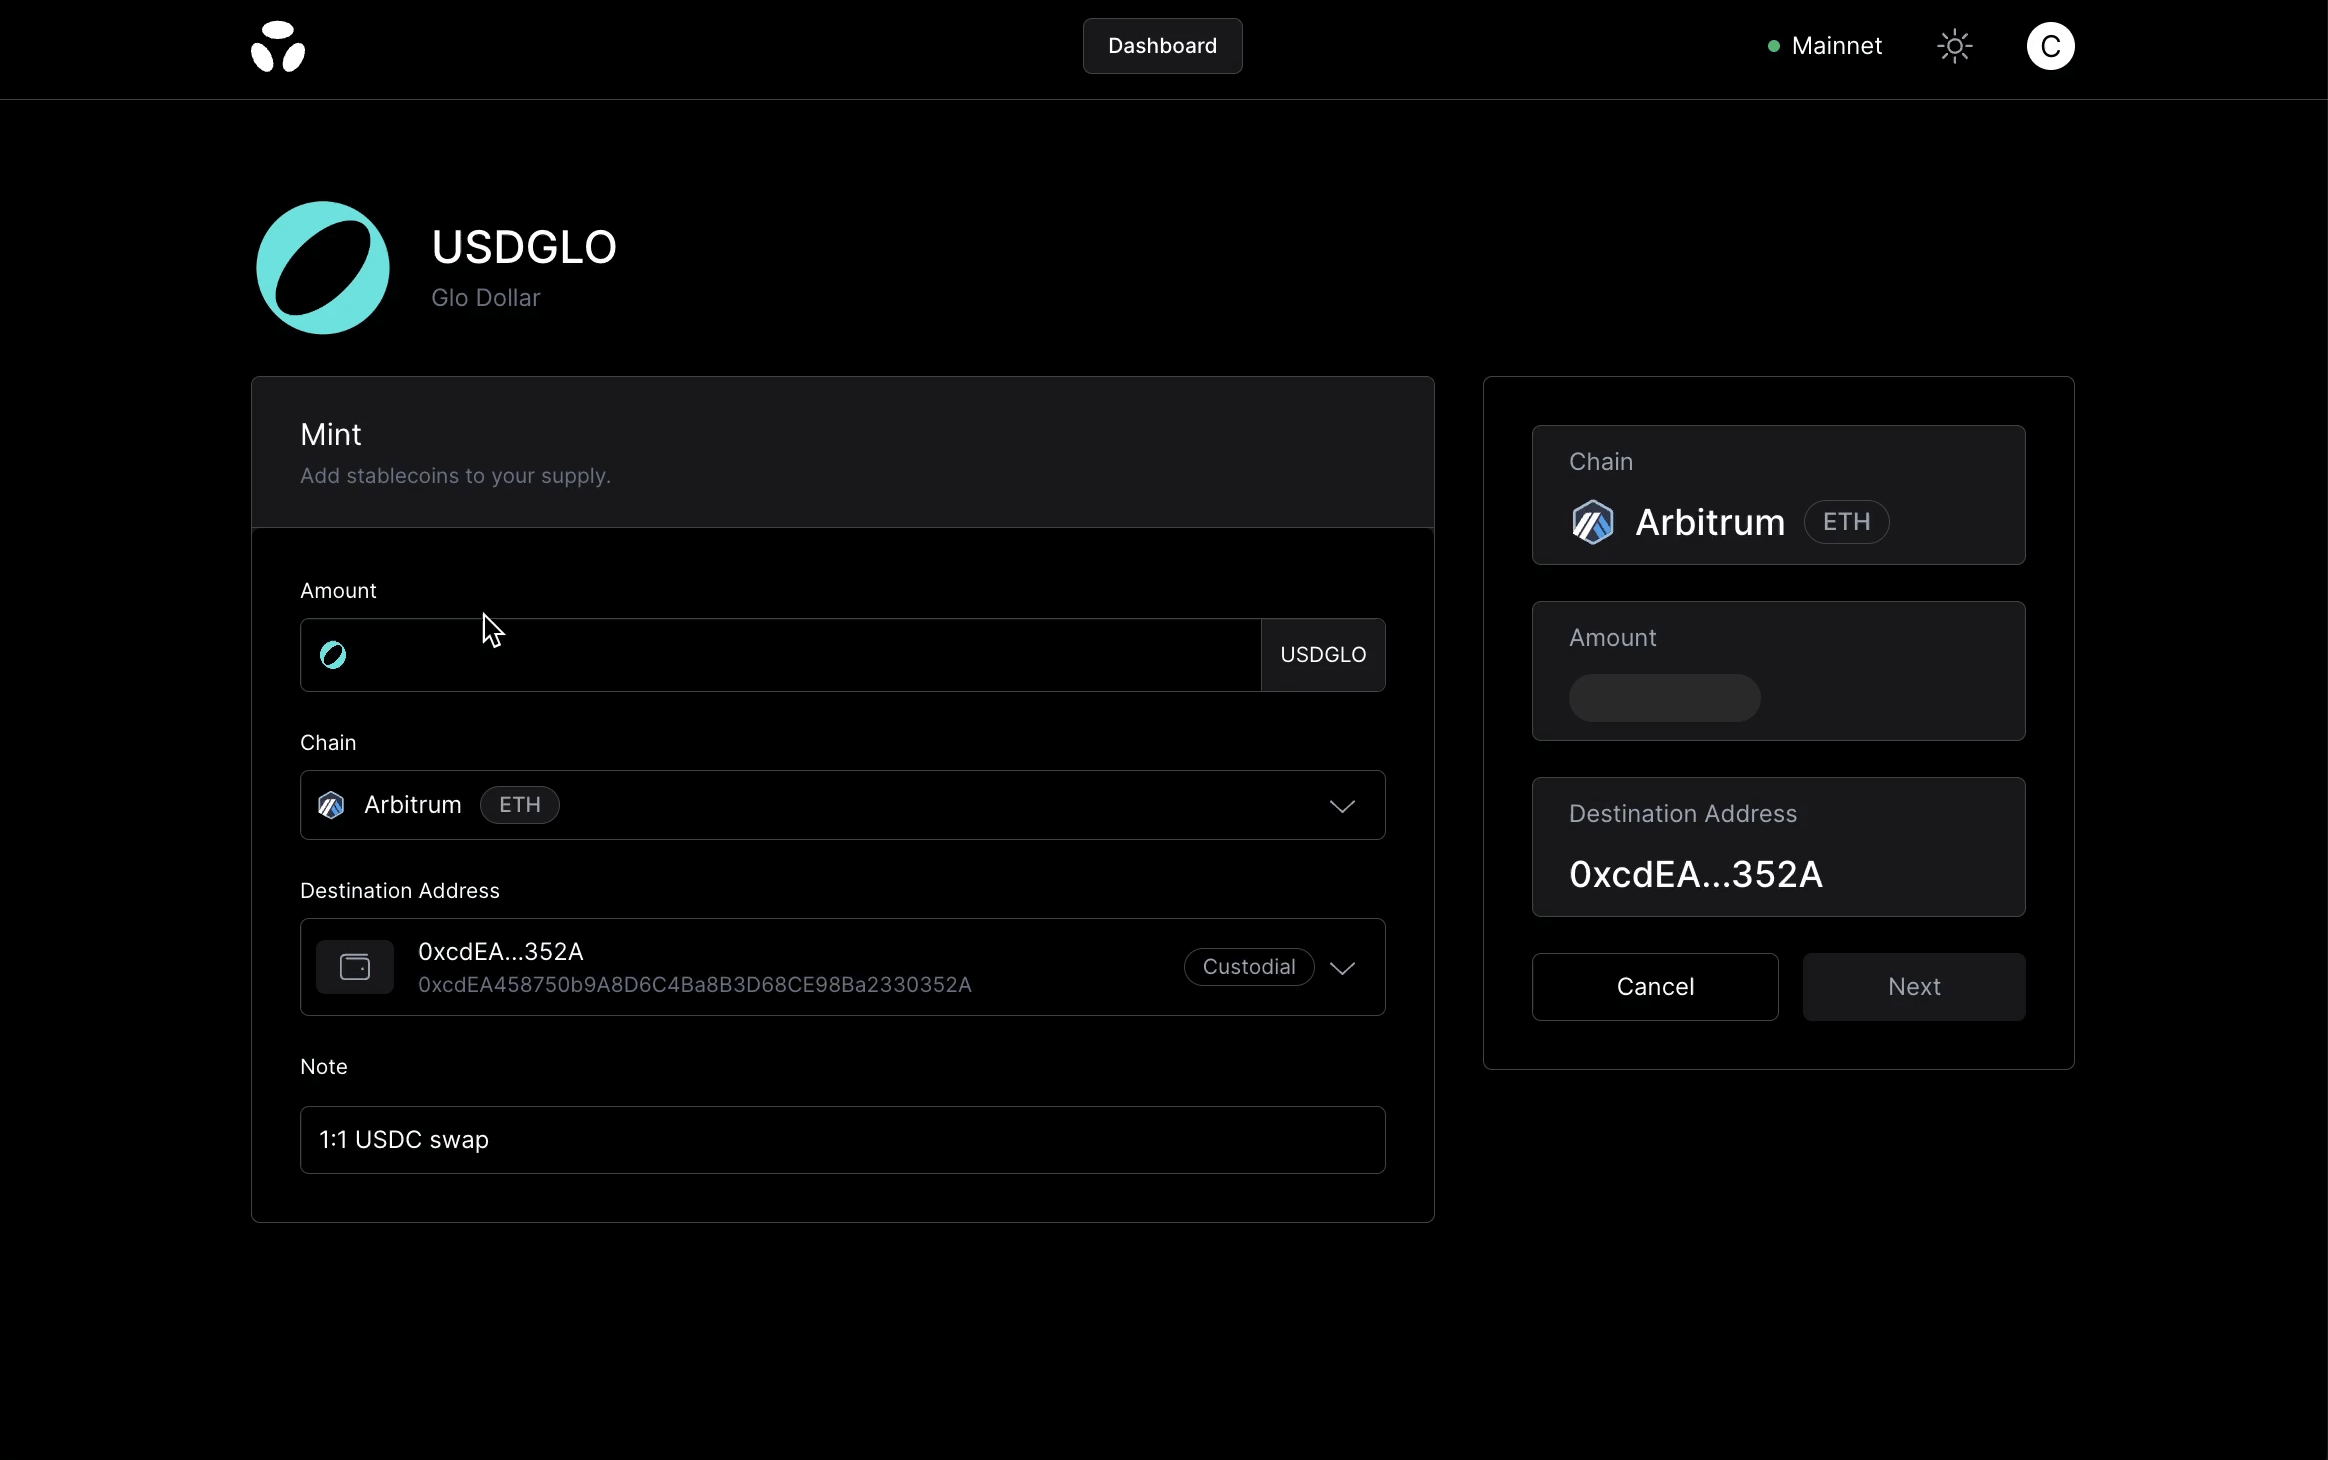Click the green Mainnet status dot

point(1773,47)
